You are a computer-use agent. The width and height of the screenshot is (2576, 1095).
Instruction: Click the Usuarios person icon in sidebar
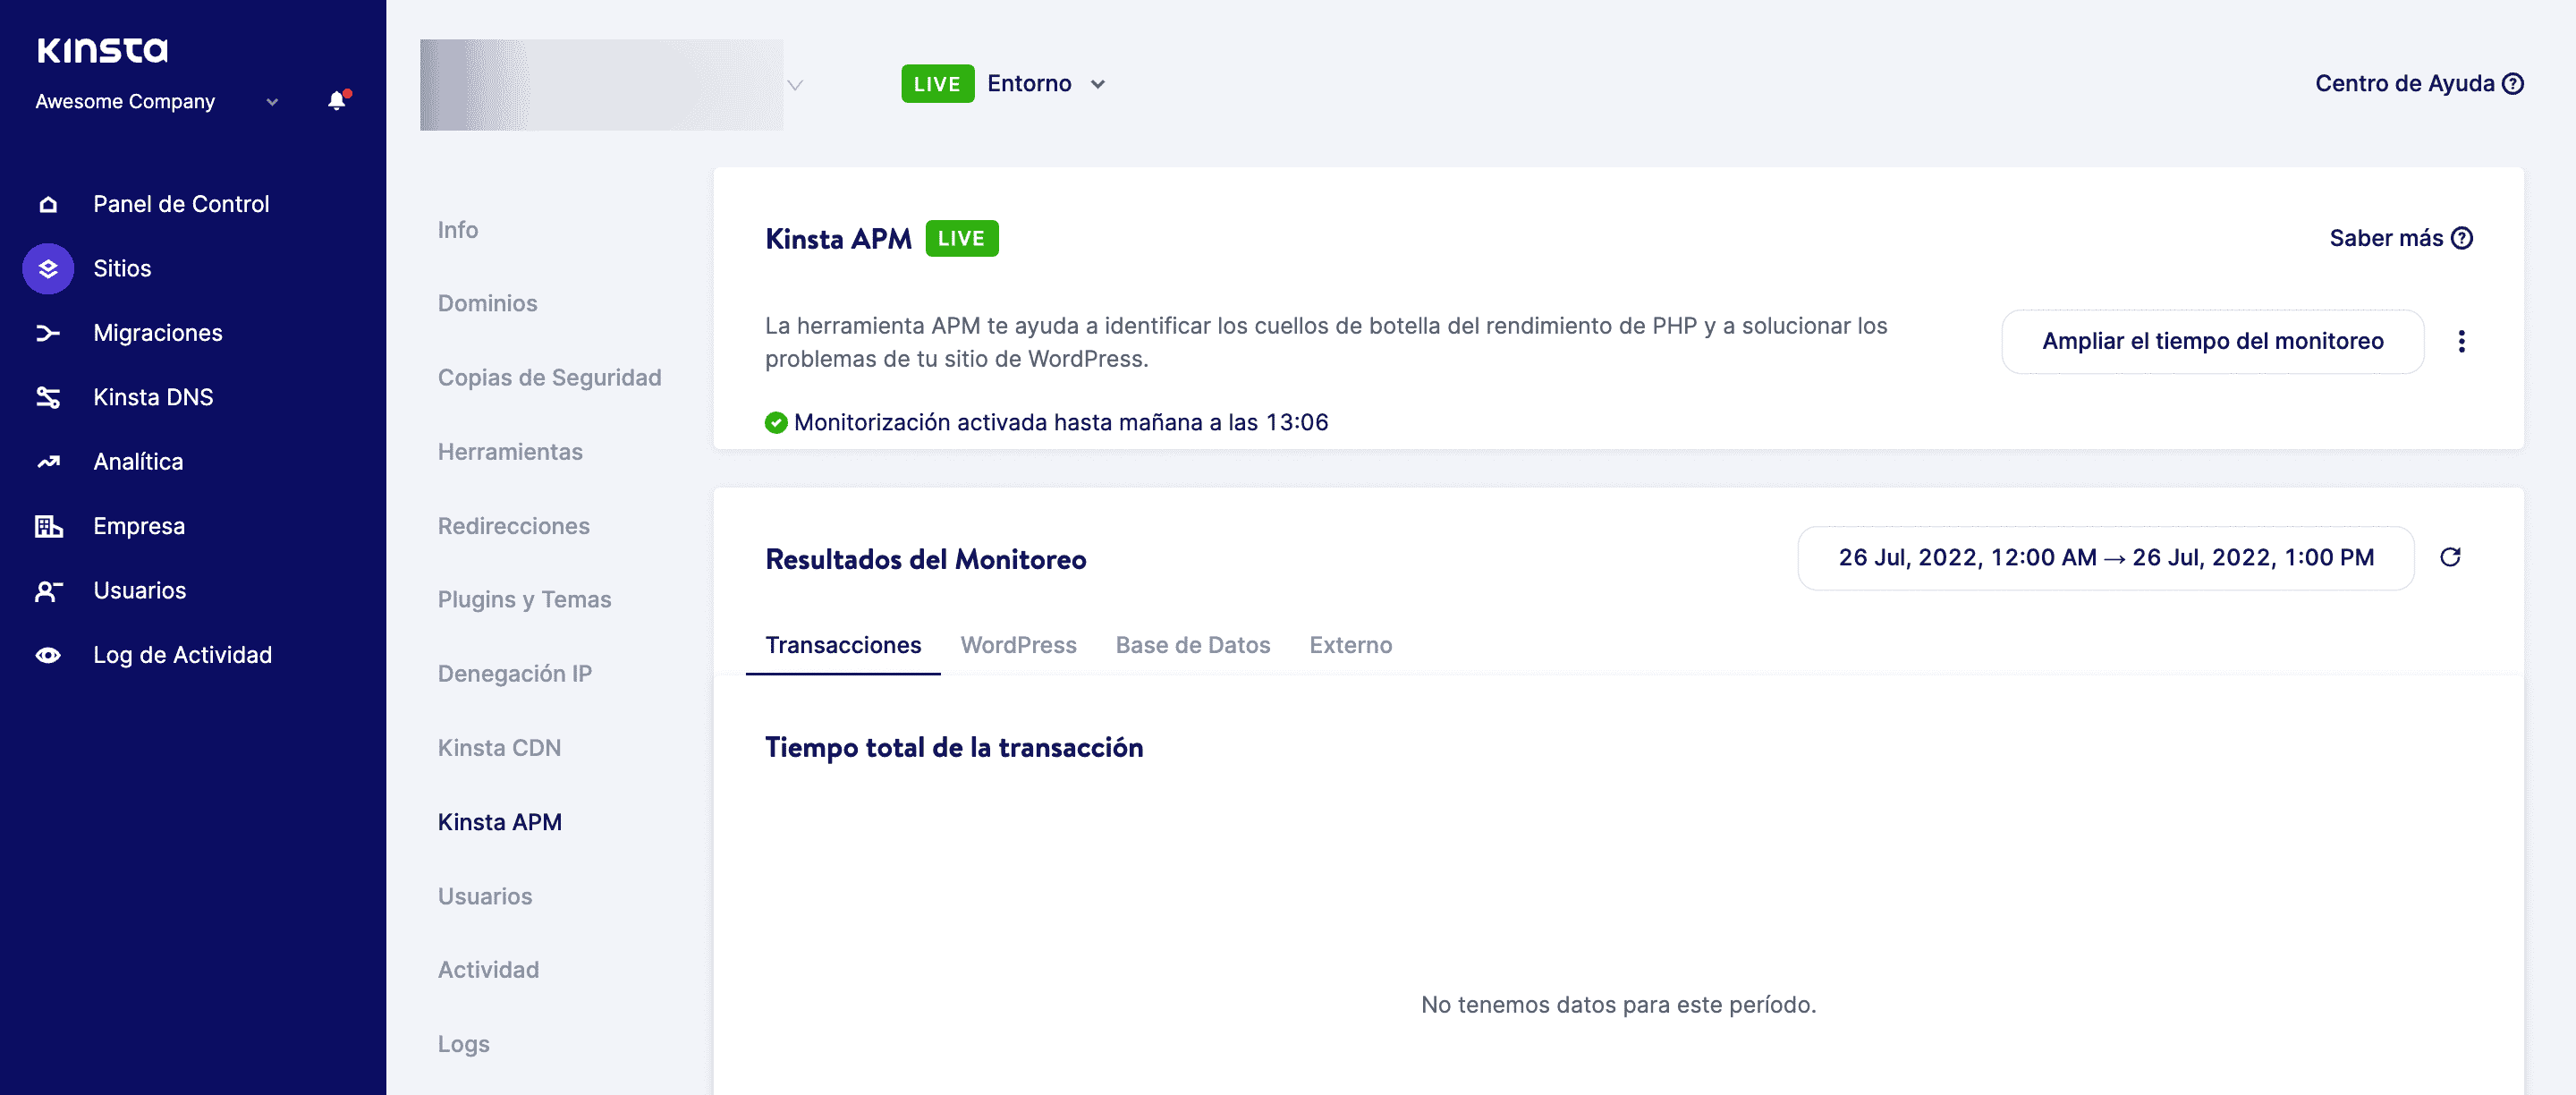click(48, 591)
